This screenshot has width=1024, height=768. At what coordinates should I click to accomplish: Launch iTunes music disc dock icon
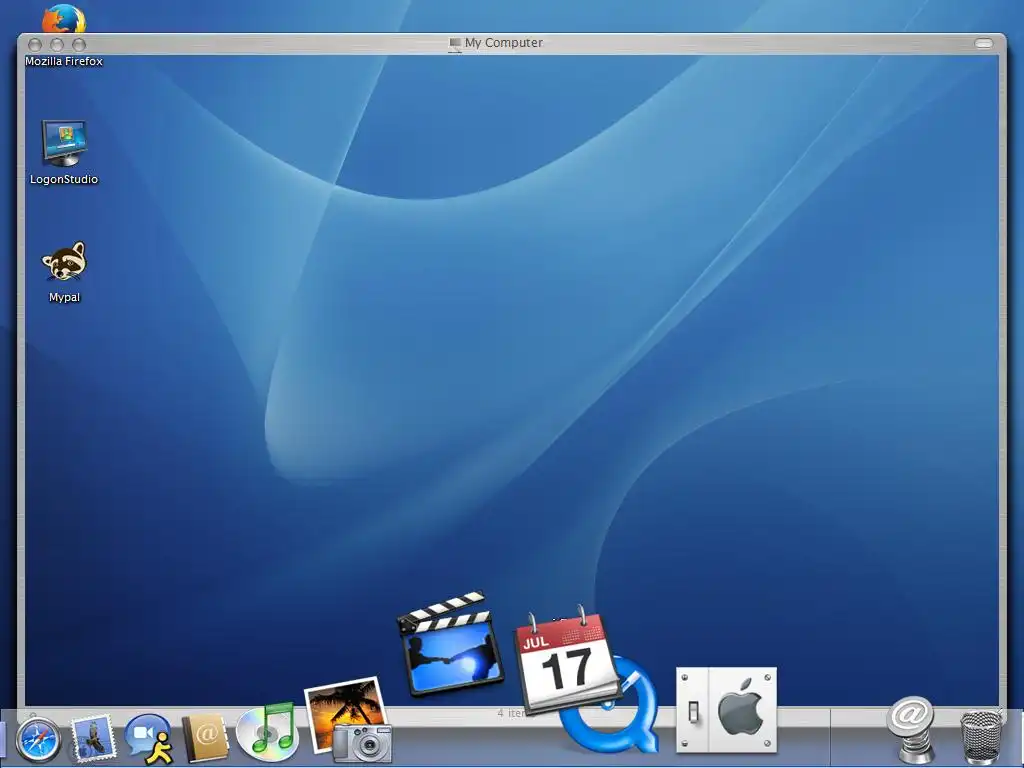coord(267,731)
